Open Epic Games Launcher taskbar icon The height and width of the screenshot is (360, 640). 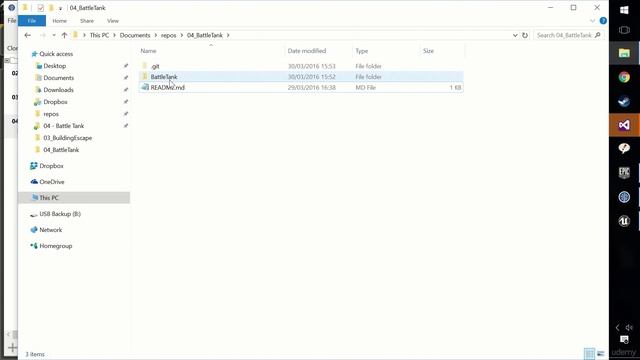(624, 173)
